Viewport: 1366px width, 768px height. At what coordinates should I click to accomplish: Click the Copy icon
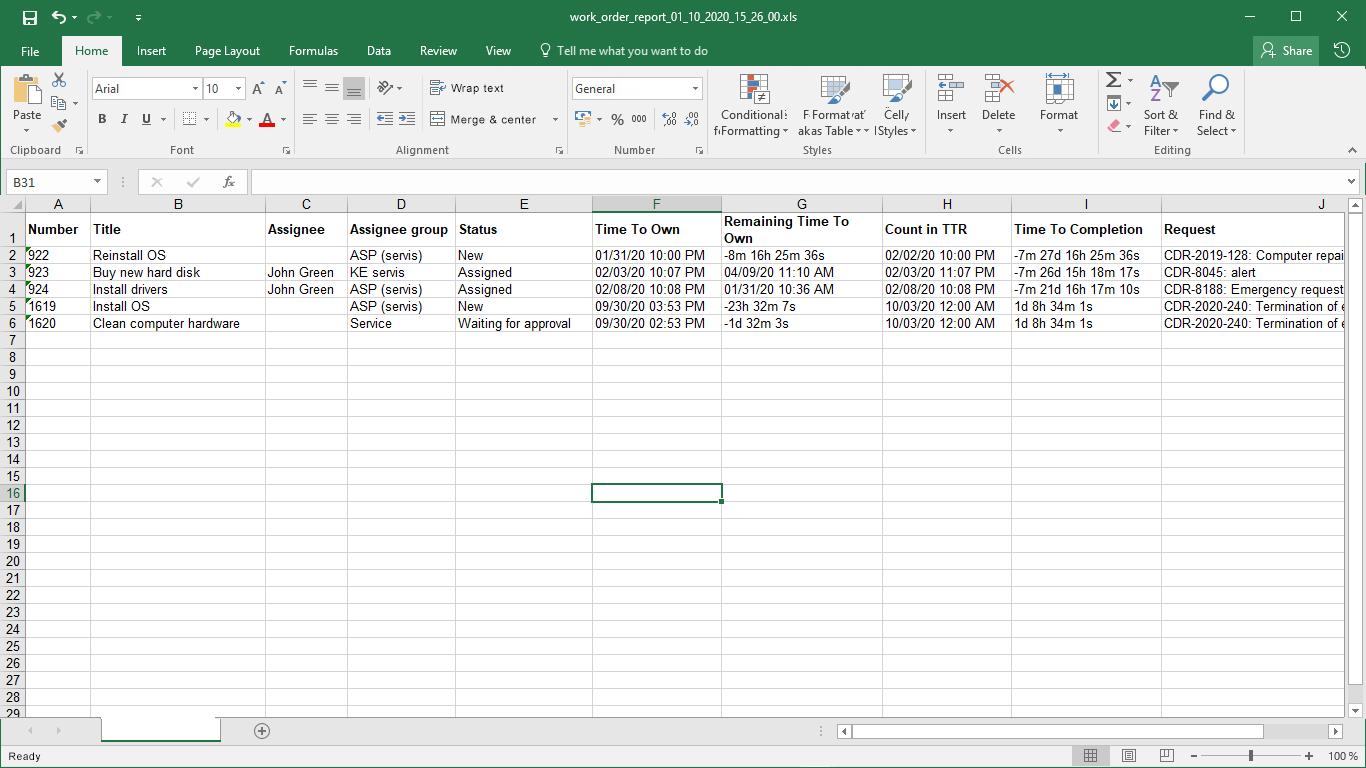pyautogui.click(x=58, y=103)
